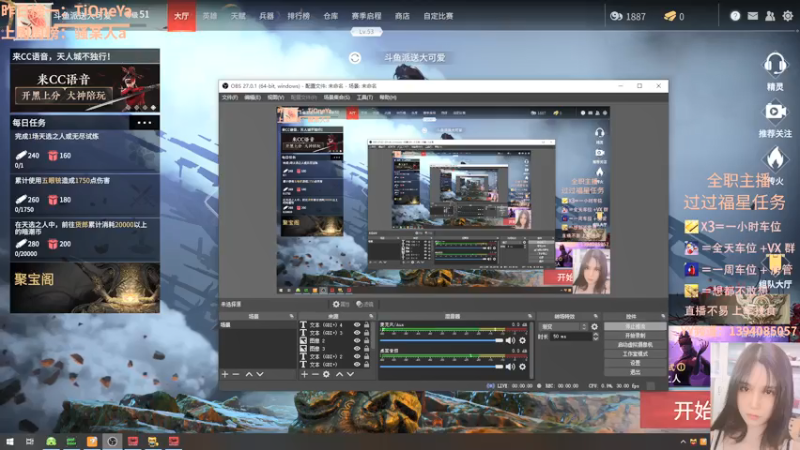800x450 pixels.
Task: Open Windows Start menu
Action: coord(10,441)
